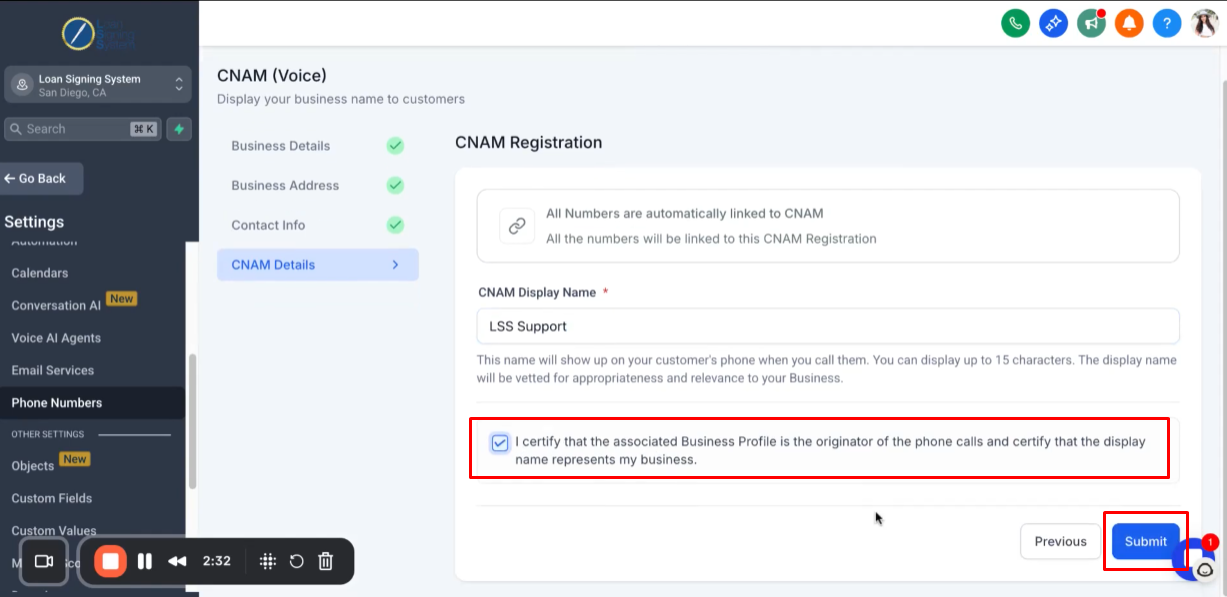Pause the screen recording
This screenshot has width=1227, height=597.
tap(145, 561)
